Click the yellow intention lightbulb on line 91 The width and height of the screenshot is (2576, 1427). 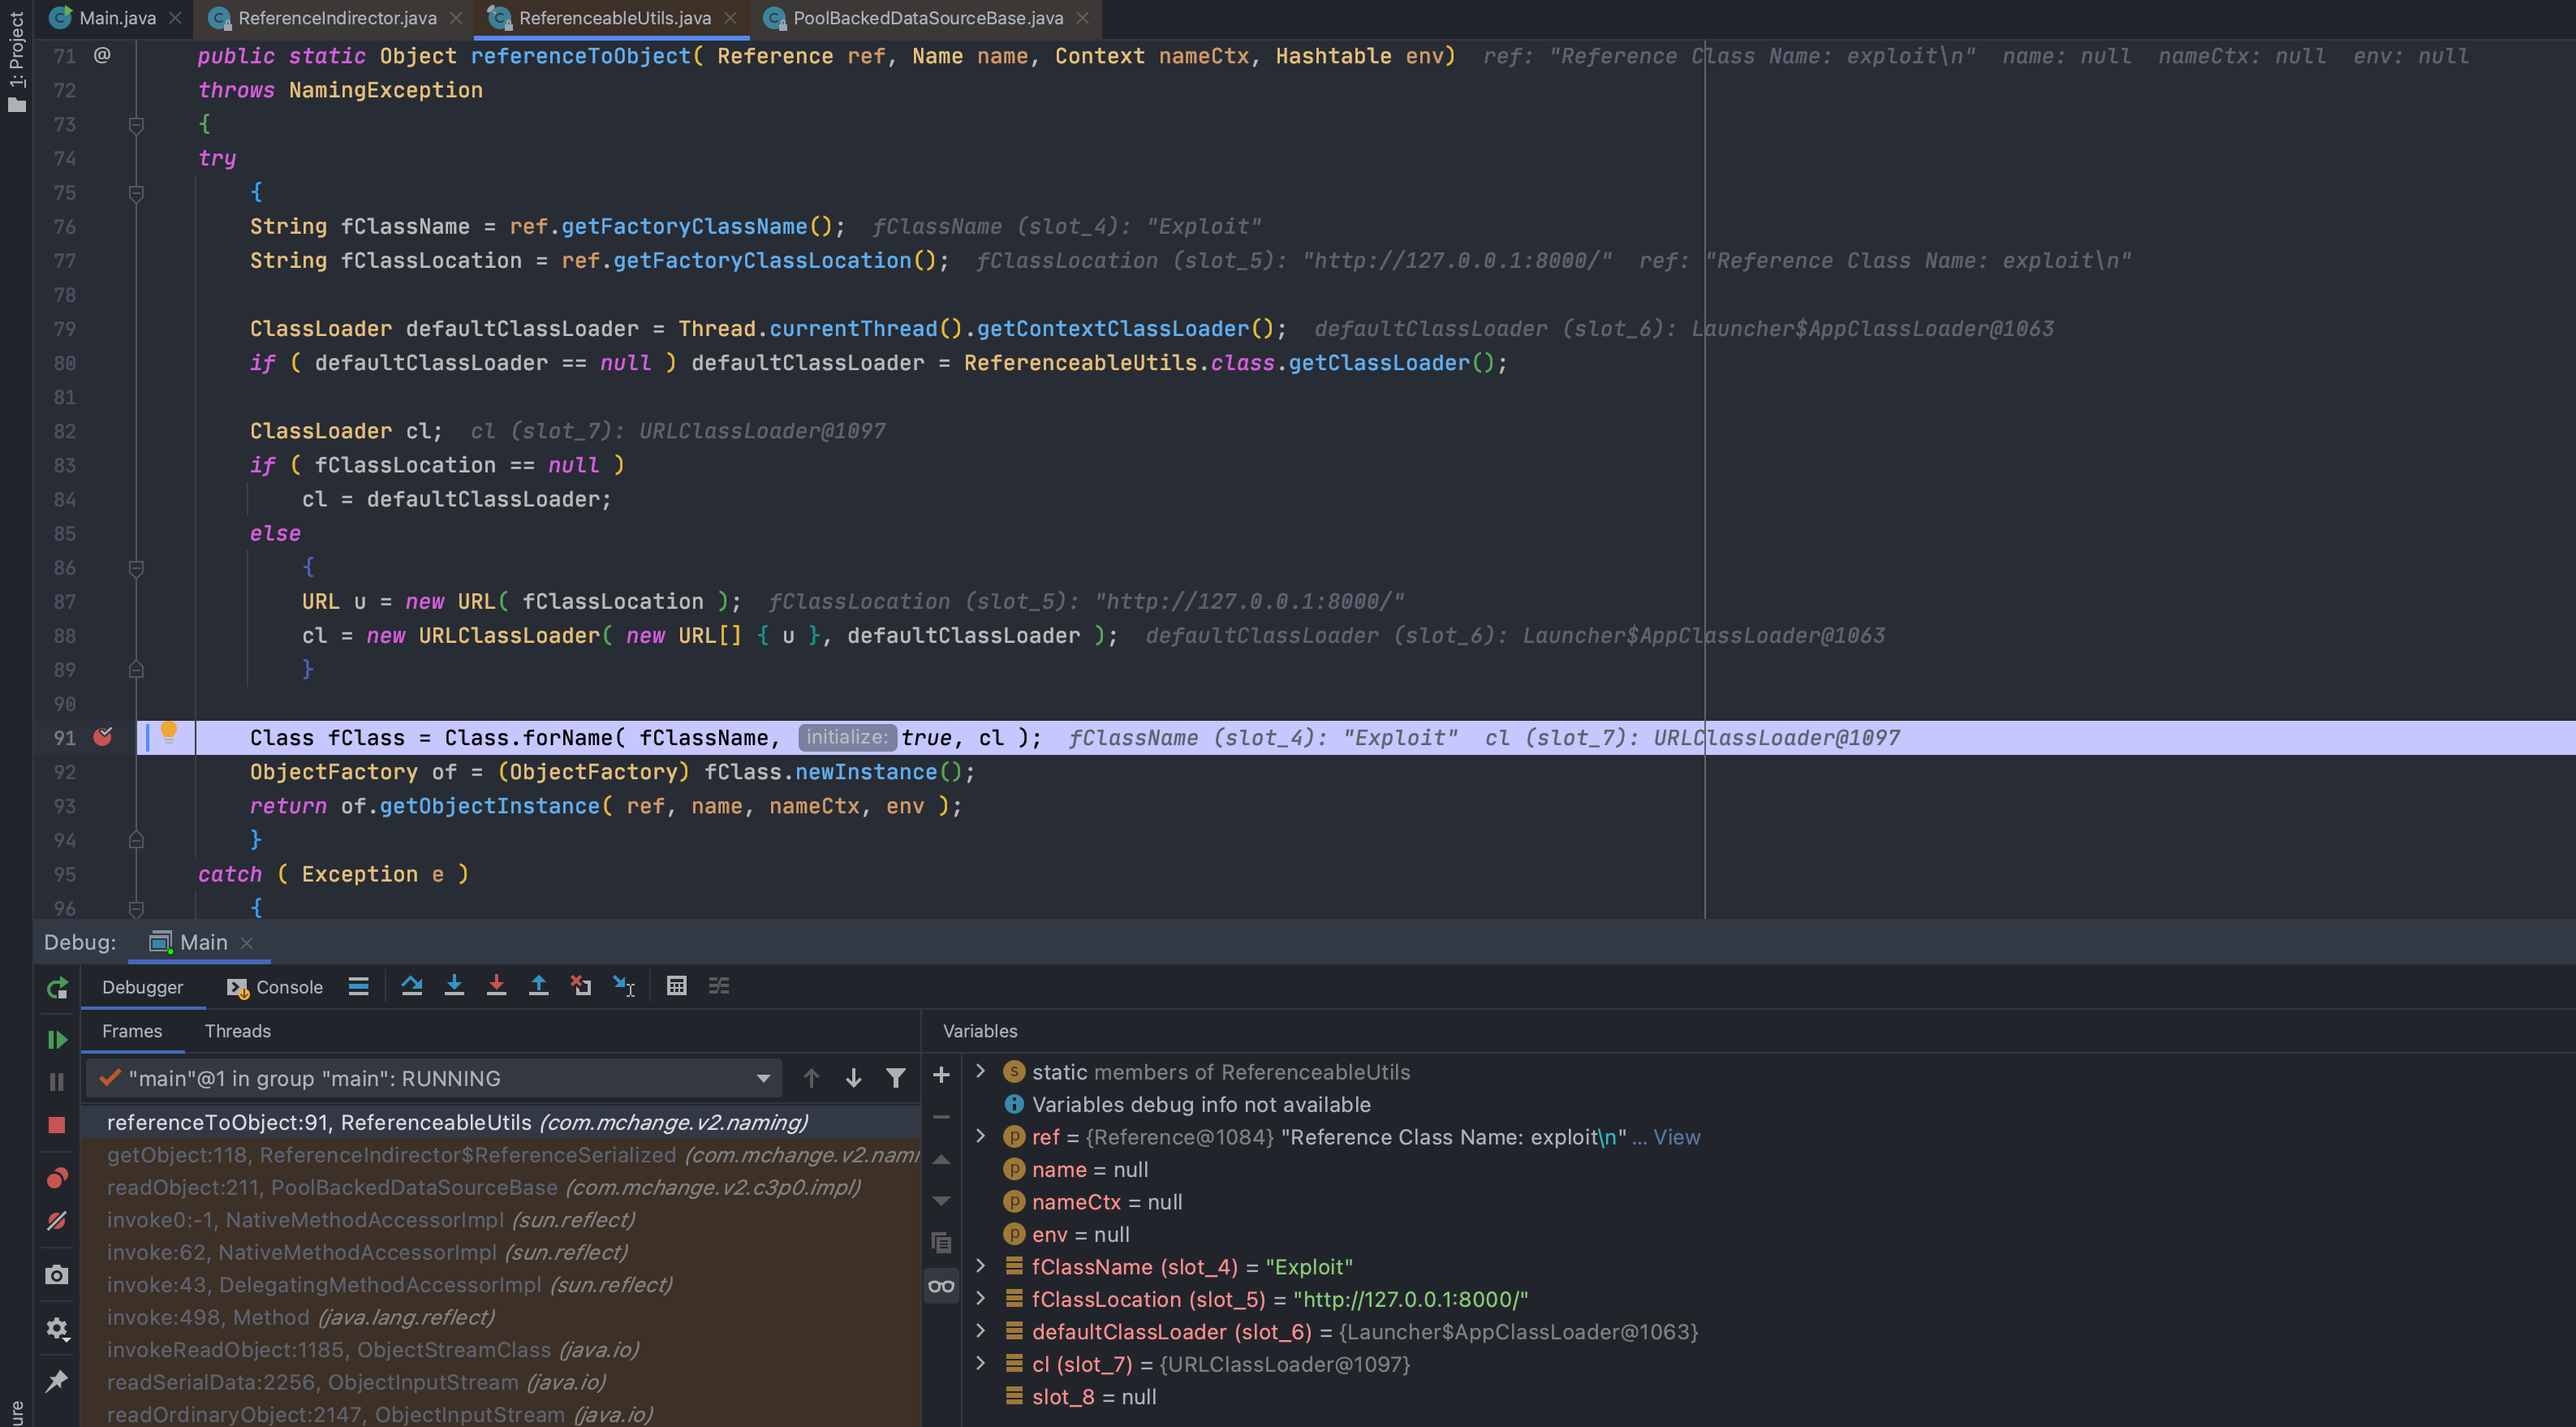pos(169,733)
